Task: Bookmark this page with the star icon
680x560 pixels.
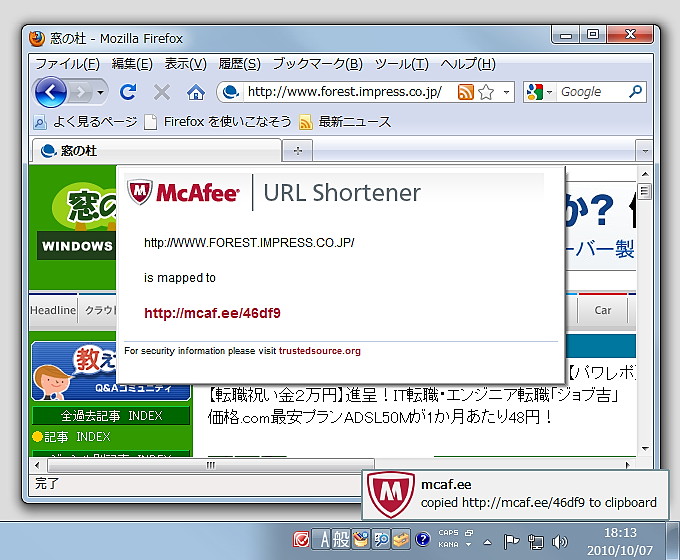Action: coord(486,92)
